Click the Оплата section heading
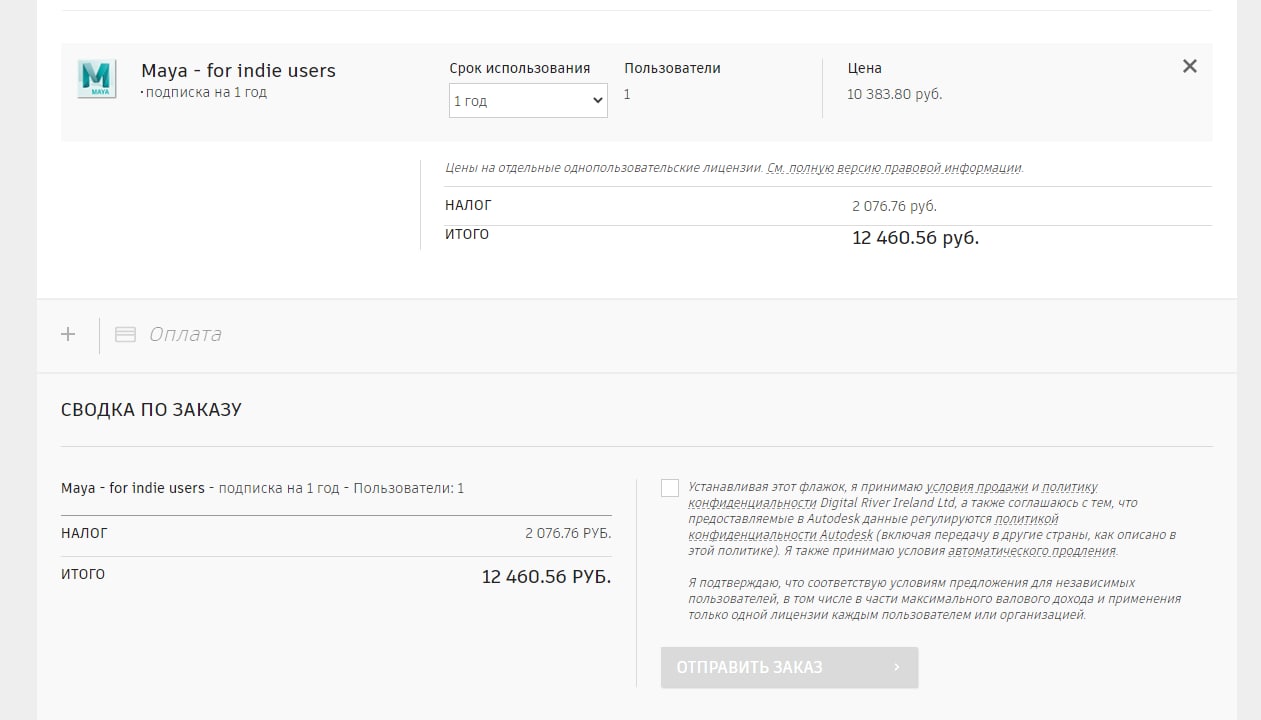The image size is (1261, 720). [x=185, y=334]
